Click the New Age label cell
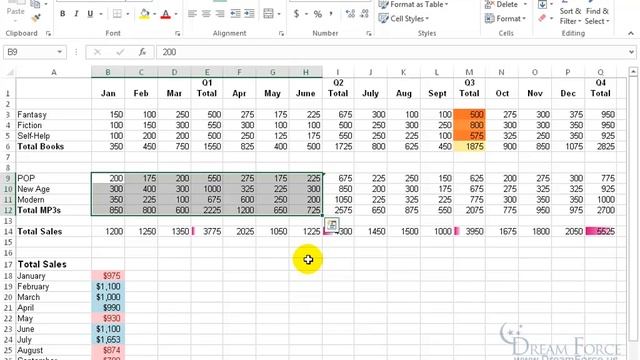Image resolution: width=640 pixels, height=360 pixels. tap(53, 189)
